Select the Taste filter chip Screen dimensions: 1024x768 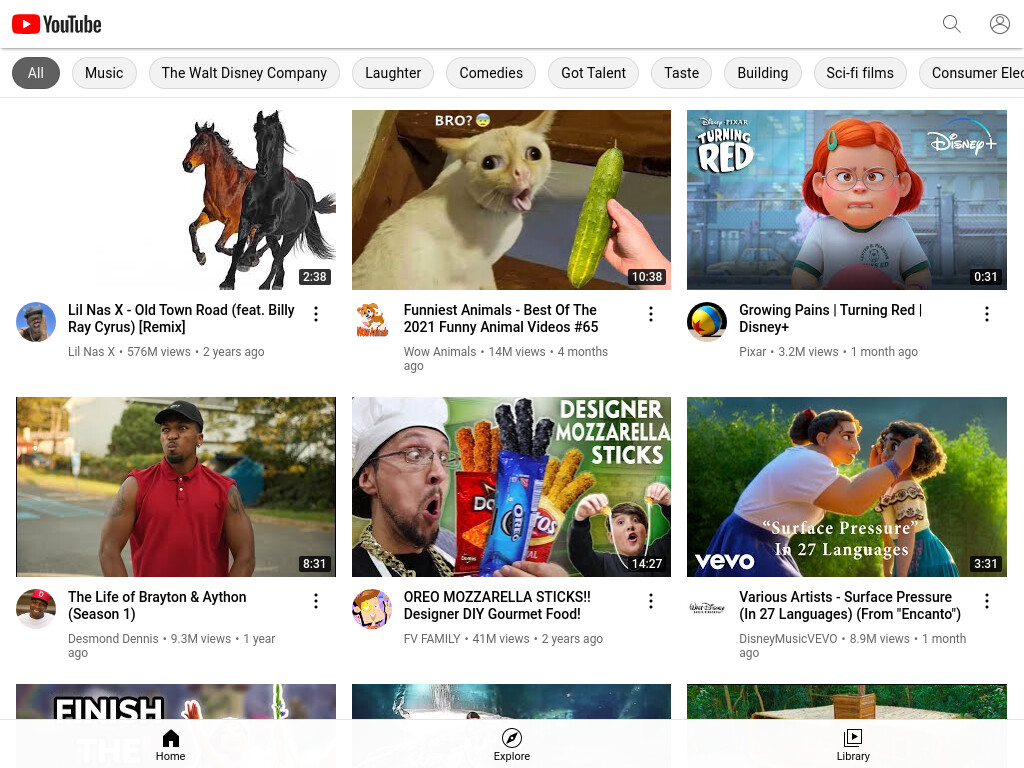(681, 73)
